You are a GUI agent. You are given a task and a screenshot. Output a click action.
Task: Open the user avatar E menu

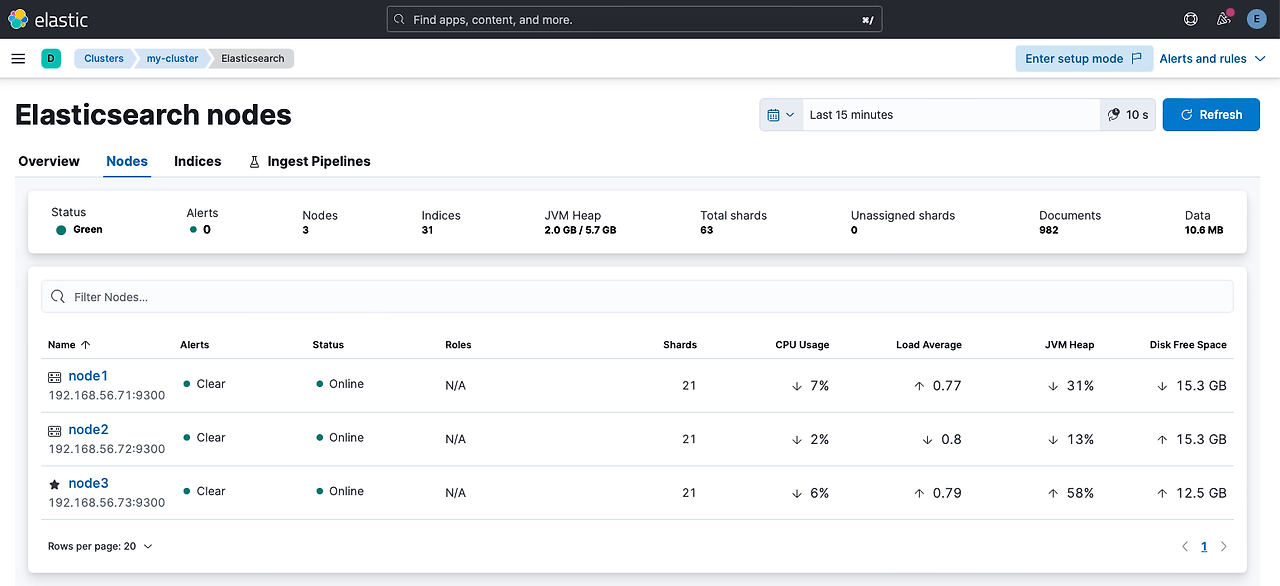pyautogui.click(x=1257, y=19)
